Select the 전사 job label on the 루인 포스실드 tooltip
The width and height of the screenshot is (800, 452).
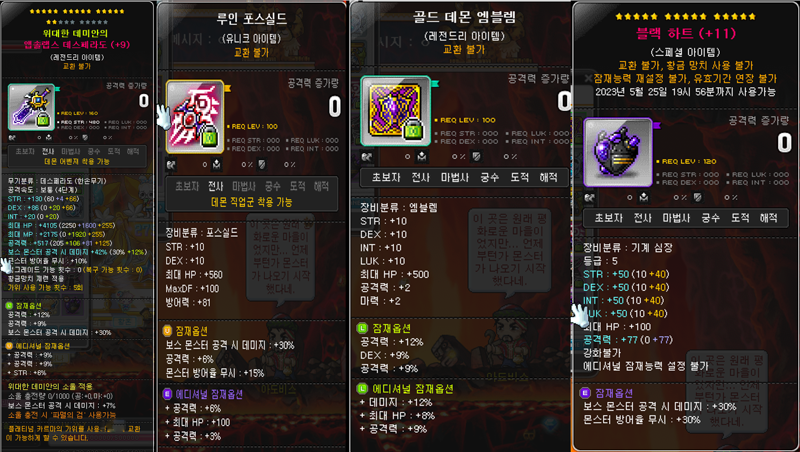tap(216, 186)
